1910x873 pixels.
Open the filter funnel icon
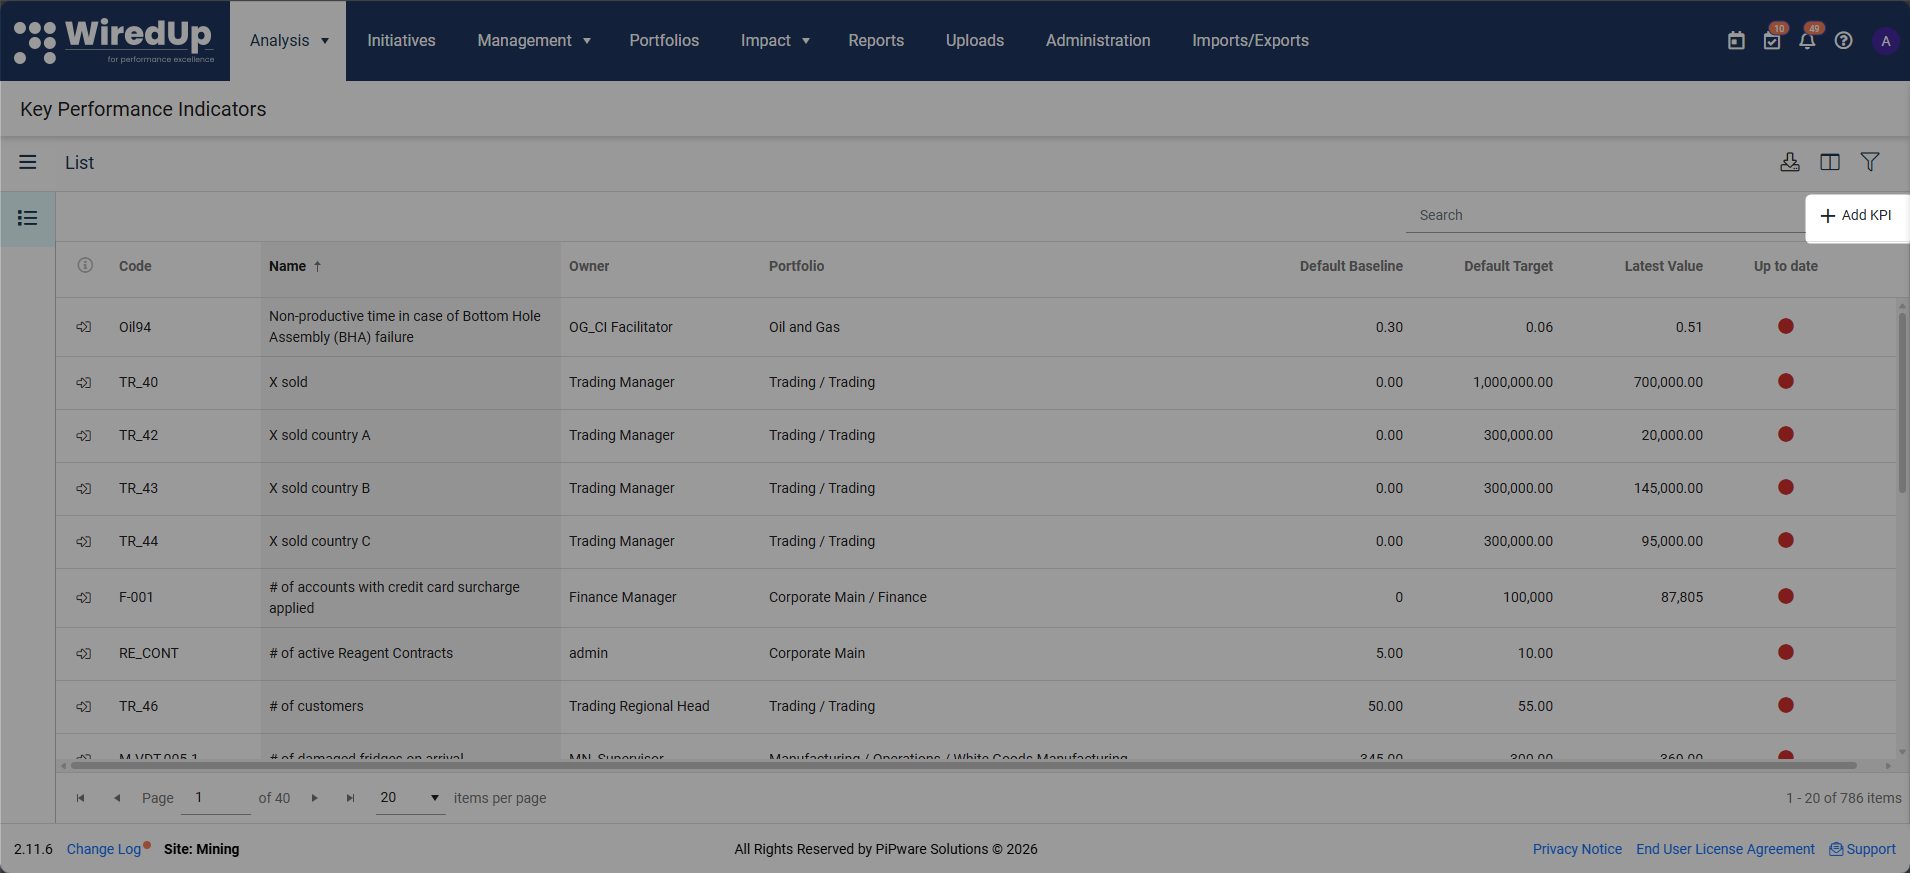tap(1870, 162)
